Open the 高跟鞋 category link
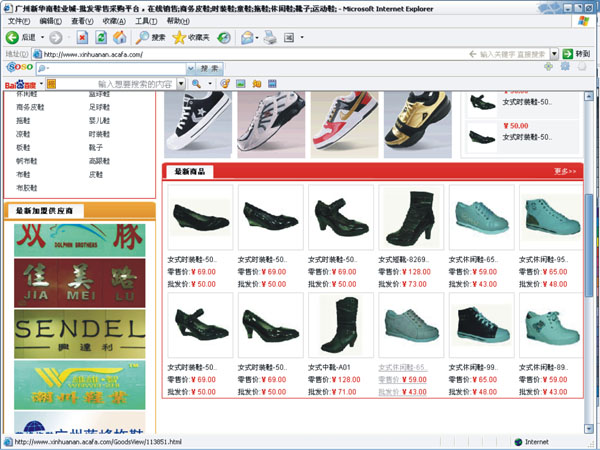 (x=99, y=161)
